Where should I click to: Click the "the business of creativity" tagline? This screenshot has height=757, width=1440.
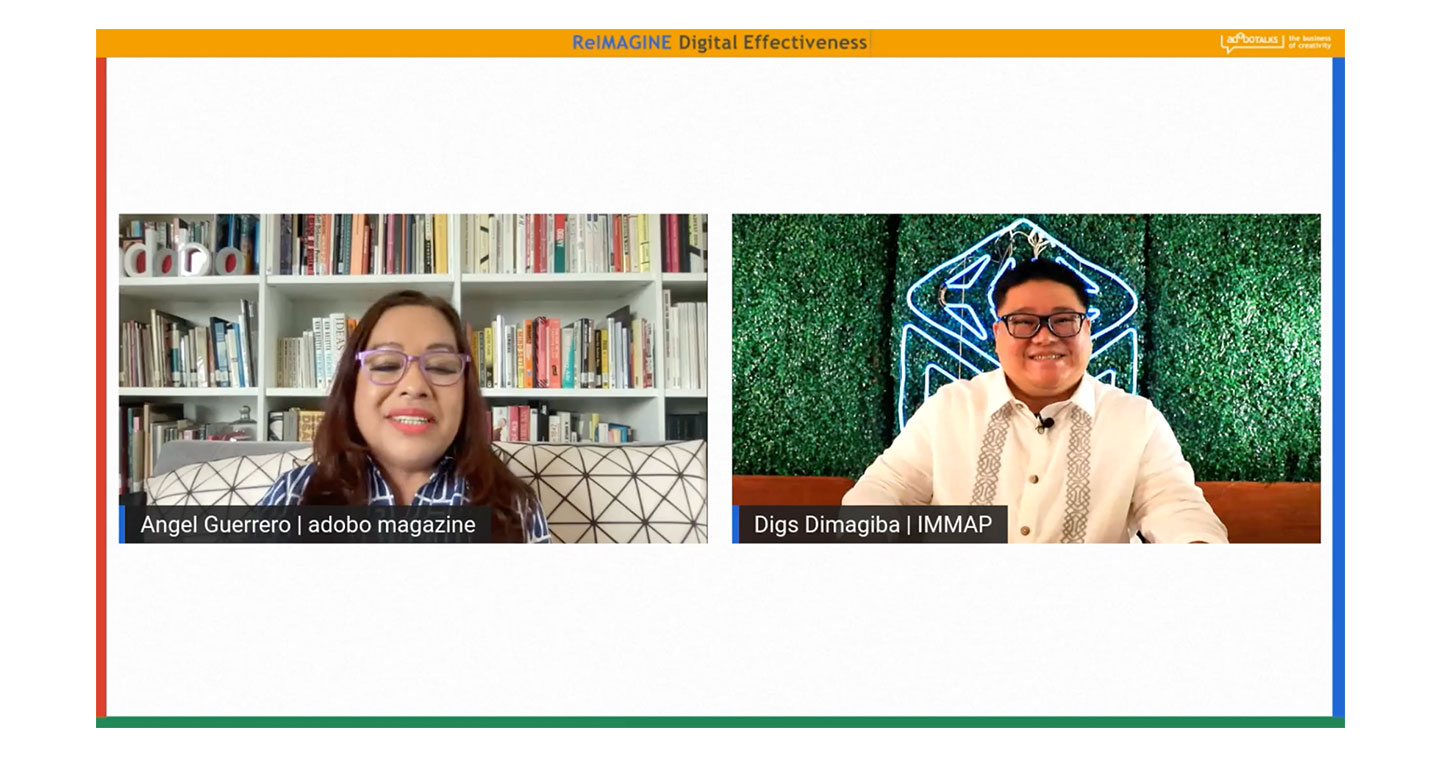[x=1310, y=42]
